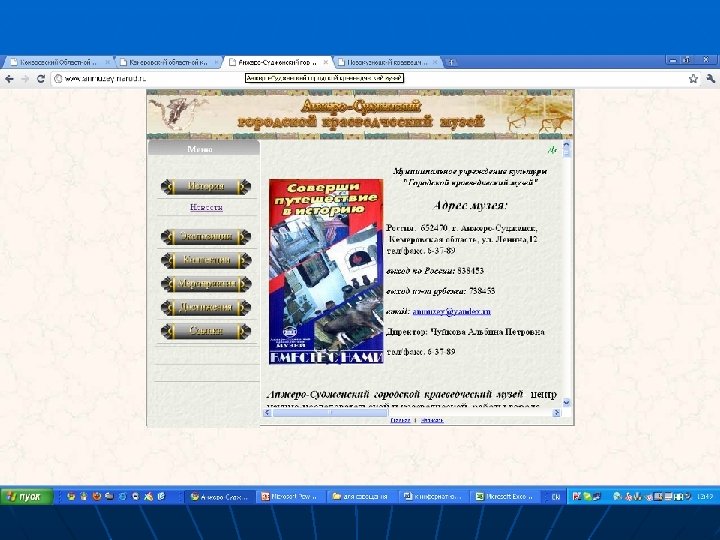Open the Пуск start menu

click(27, 497)
